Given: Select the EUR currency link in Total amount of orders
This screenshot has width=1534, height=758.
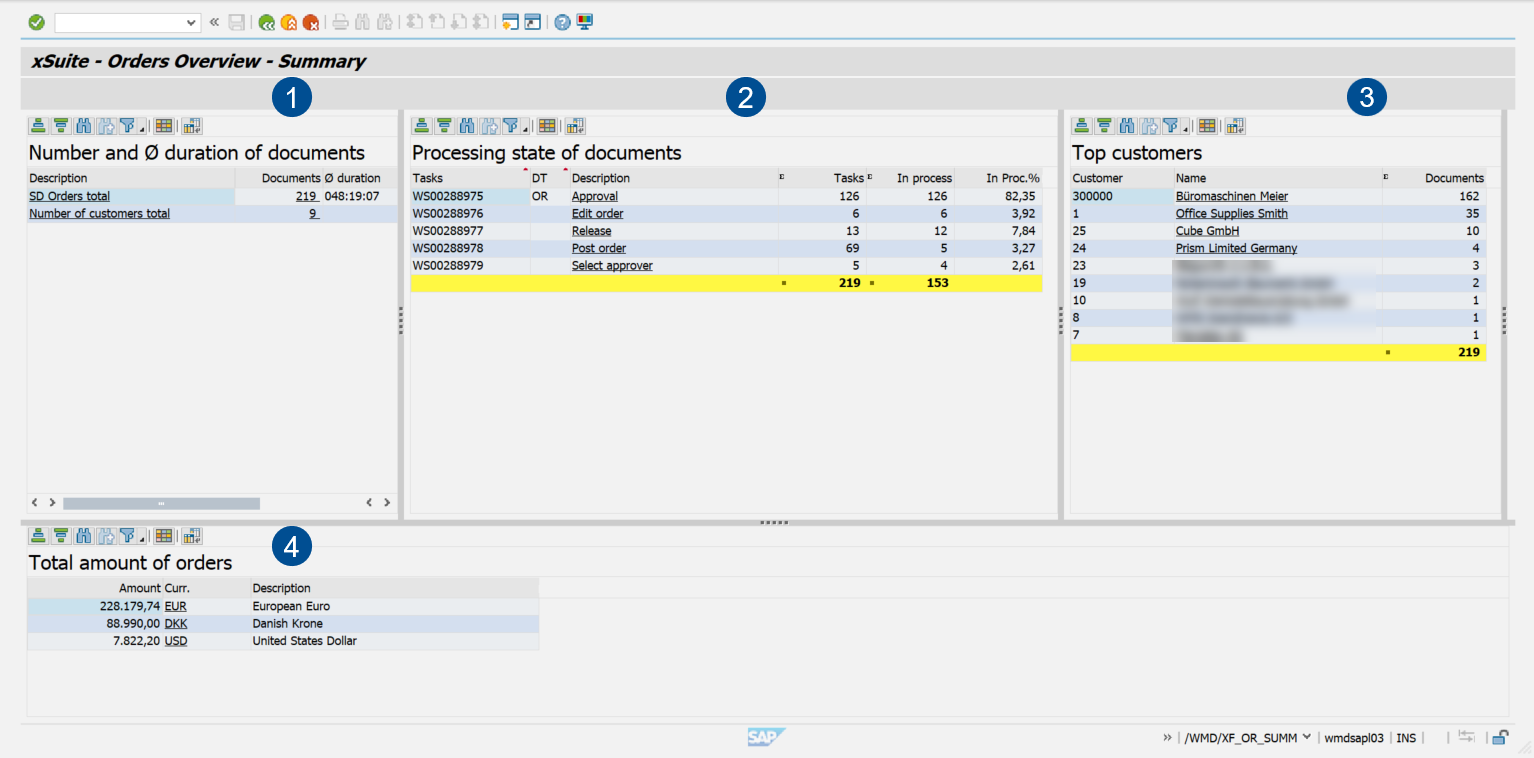Looking at the screenshot, I should tap(175, 605).
